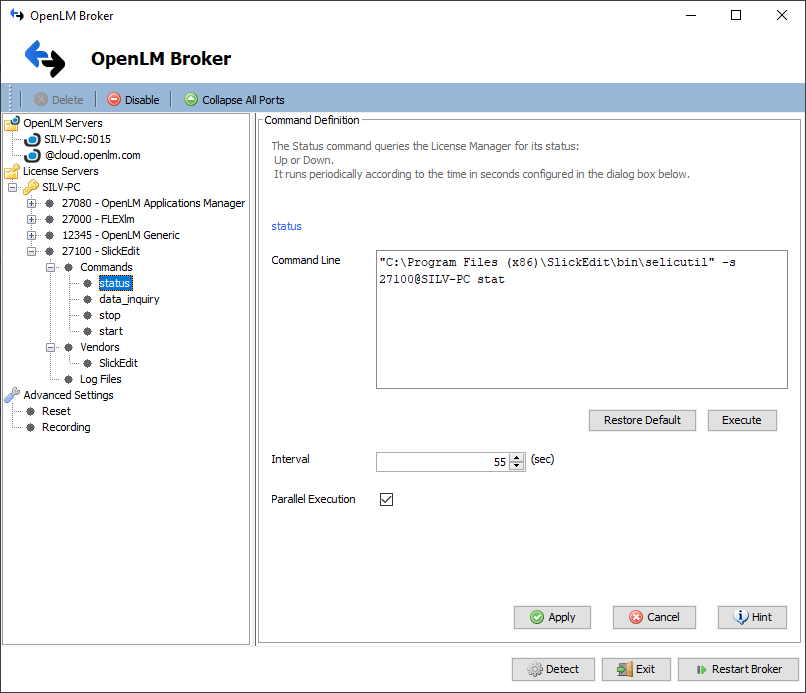Click the Collapse All Ports toolbar icon
This screenshot has height=693, width=806.
point(192,99)
